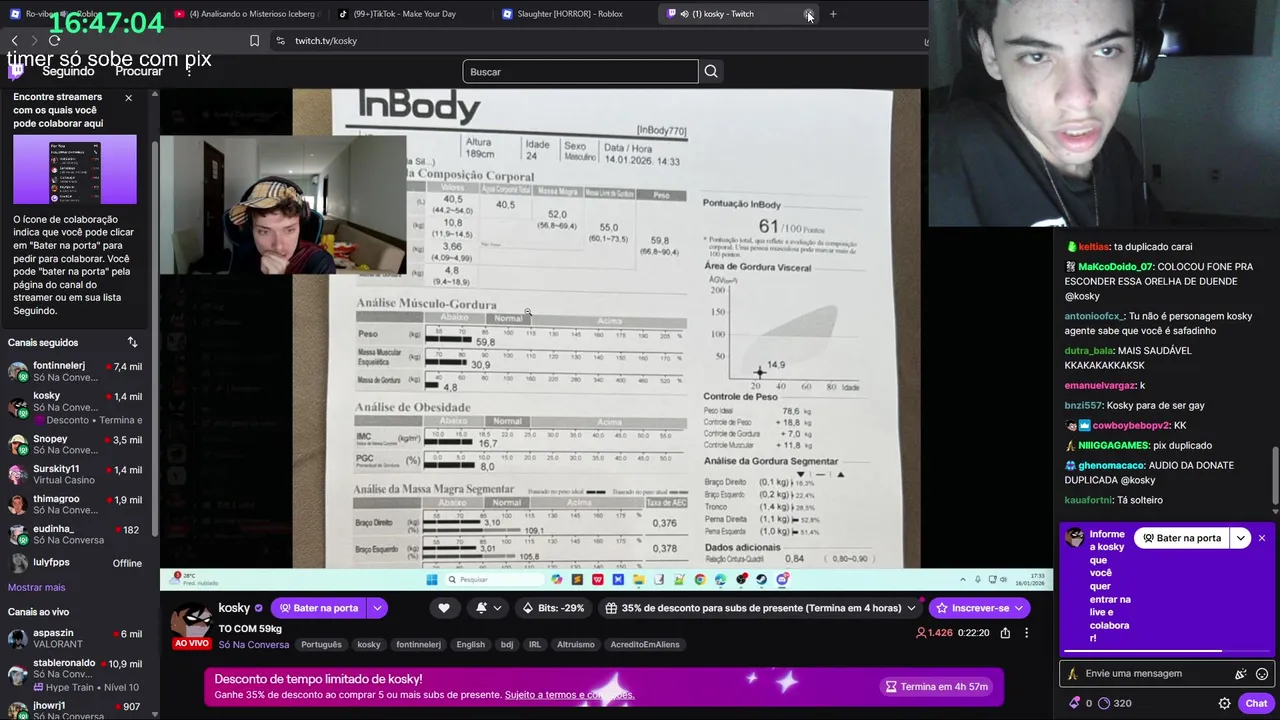Go back with browser back arrow
1280x720 pixels.
click(x=14, y=41)
